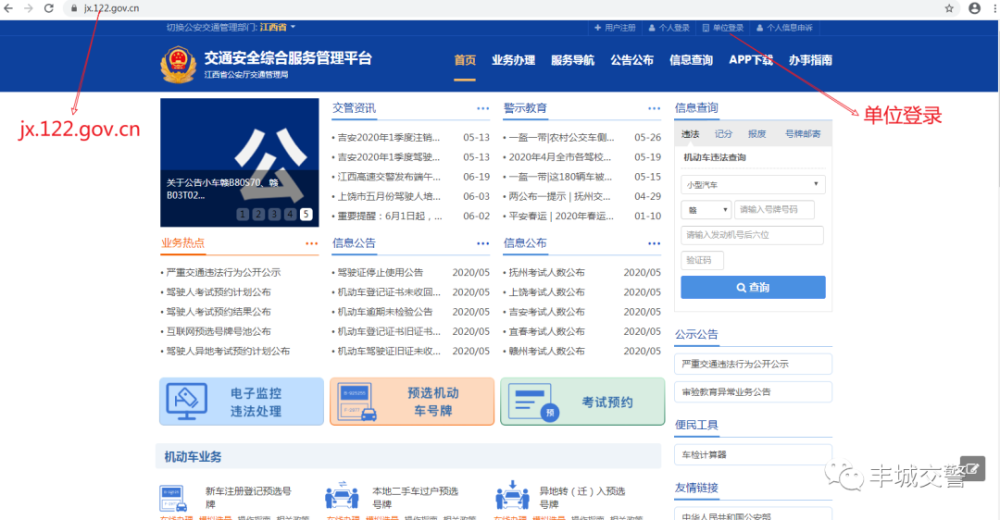Reload the page with refresh icon
Viewport: 1000px width, 520px height.
(48, 8)
